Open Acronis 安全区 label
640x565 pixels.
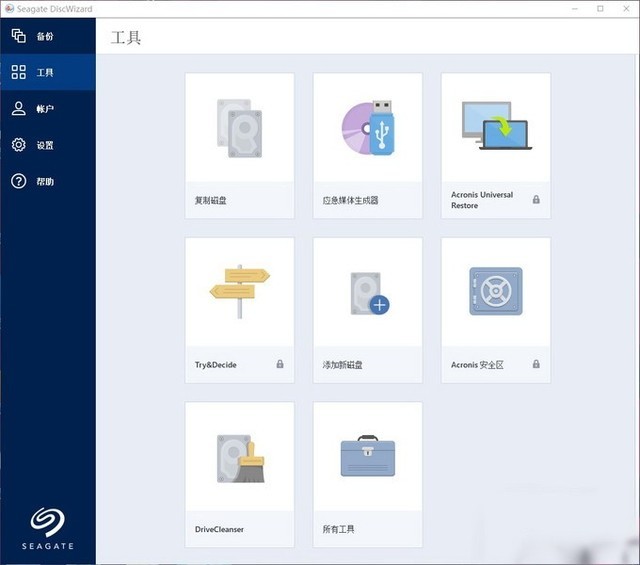(x=477, y=365)
